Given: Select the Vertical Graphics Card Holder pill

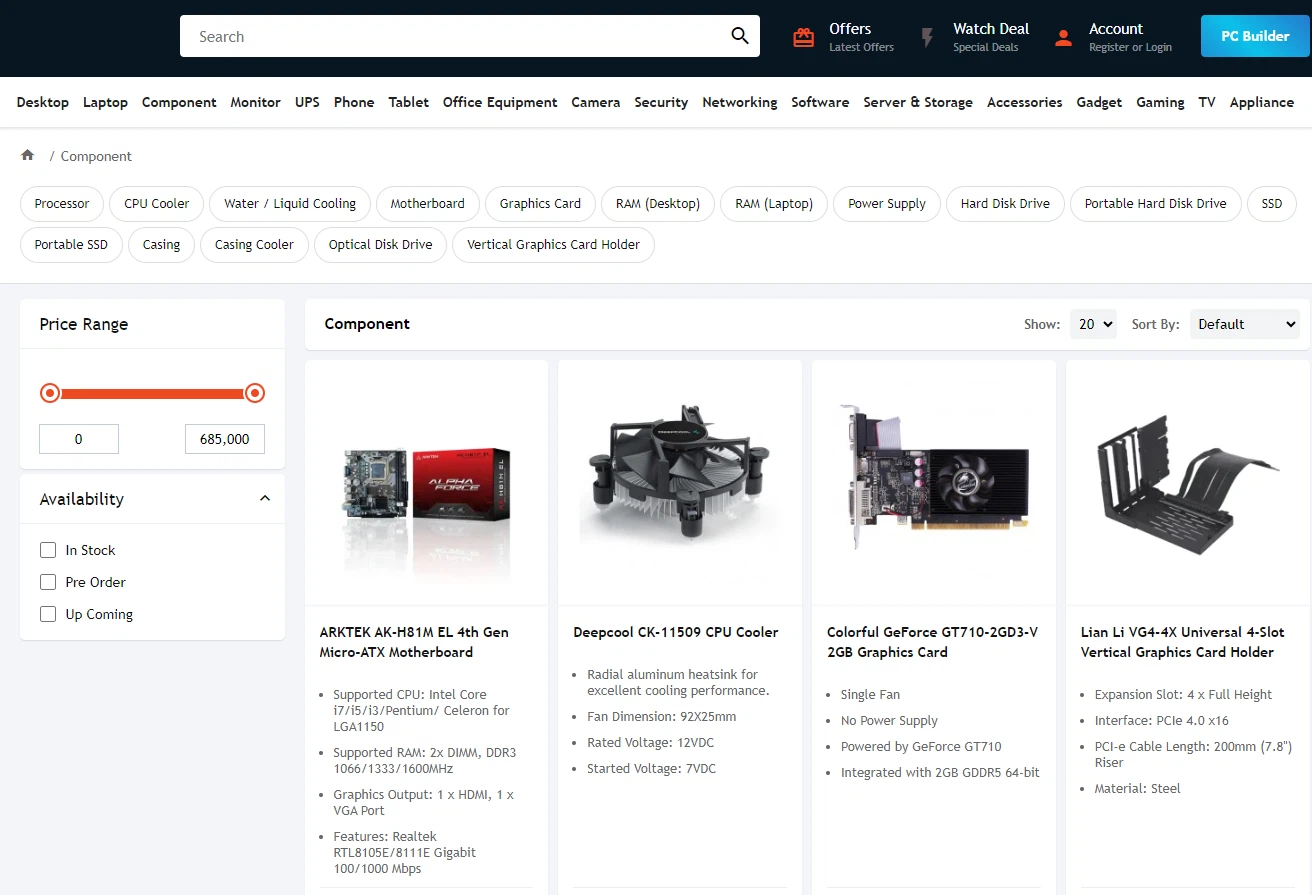Looking at the screenshot, I should pyautogui.click(x=553, y=244).
